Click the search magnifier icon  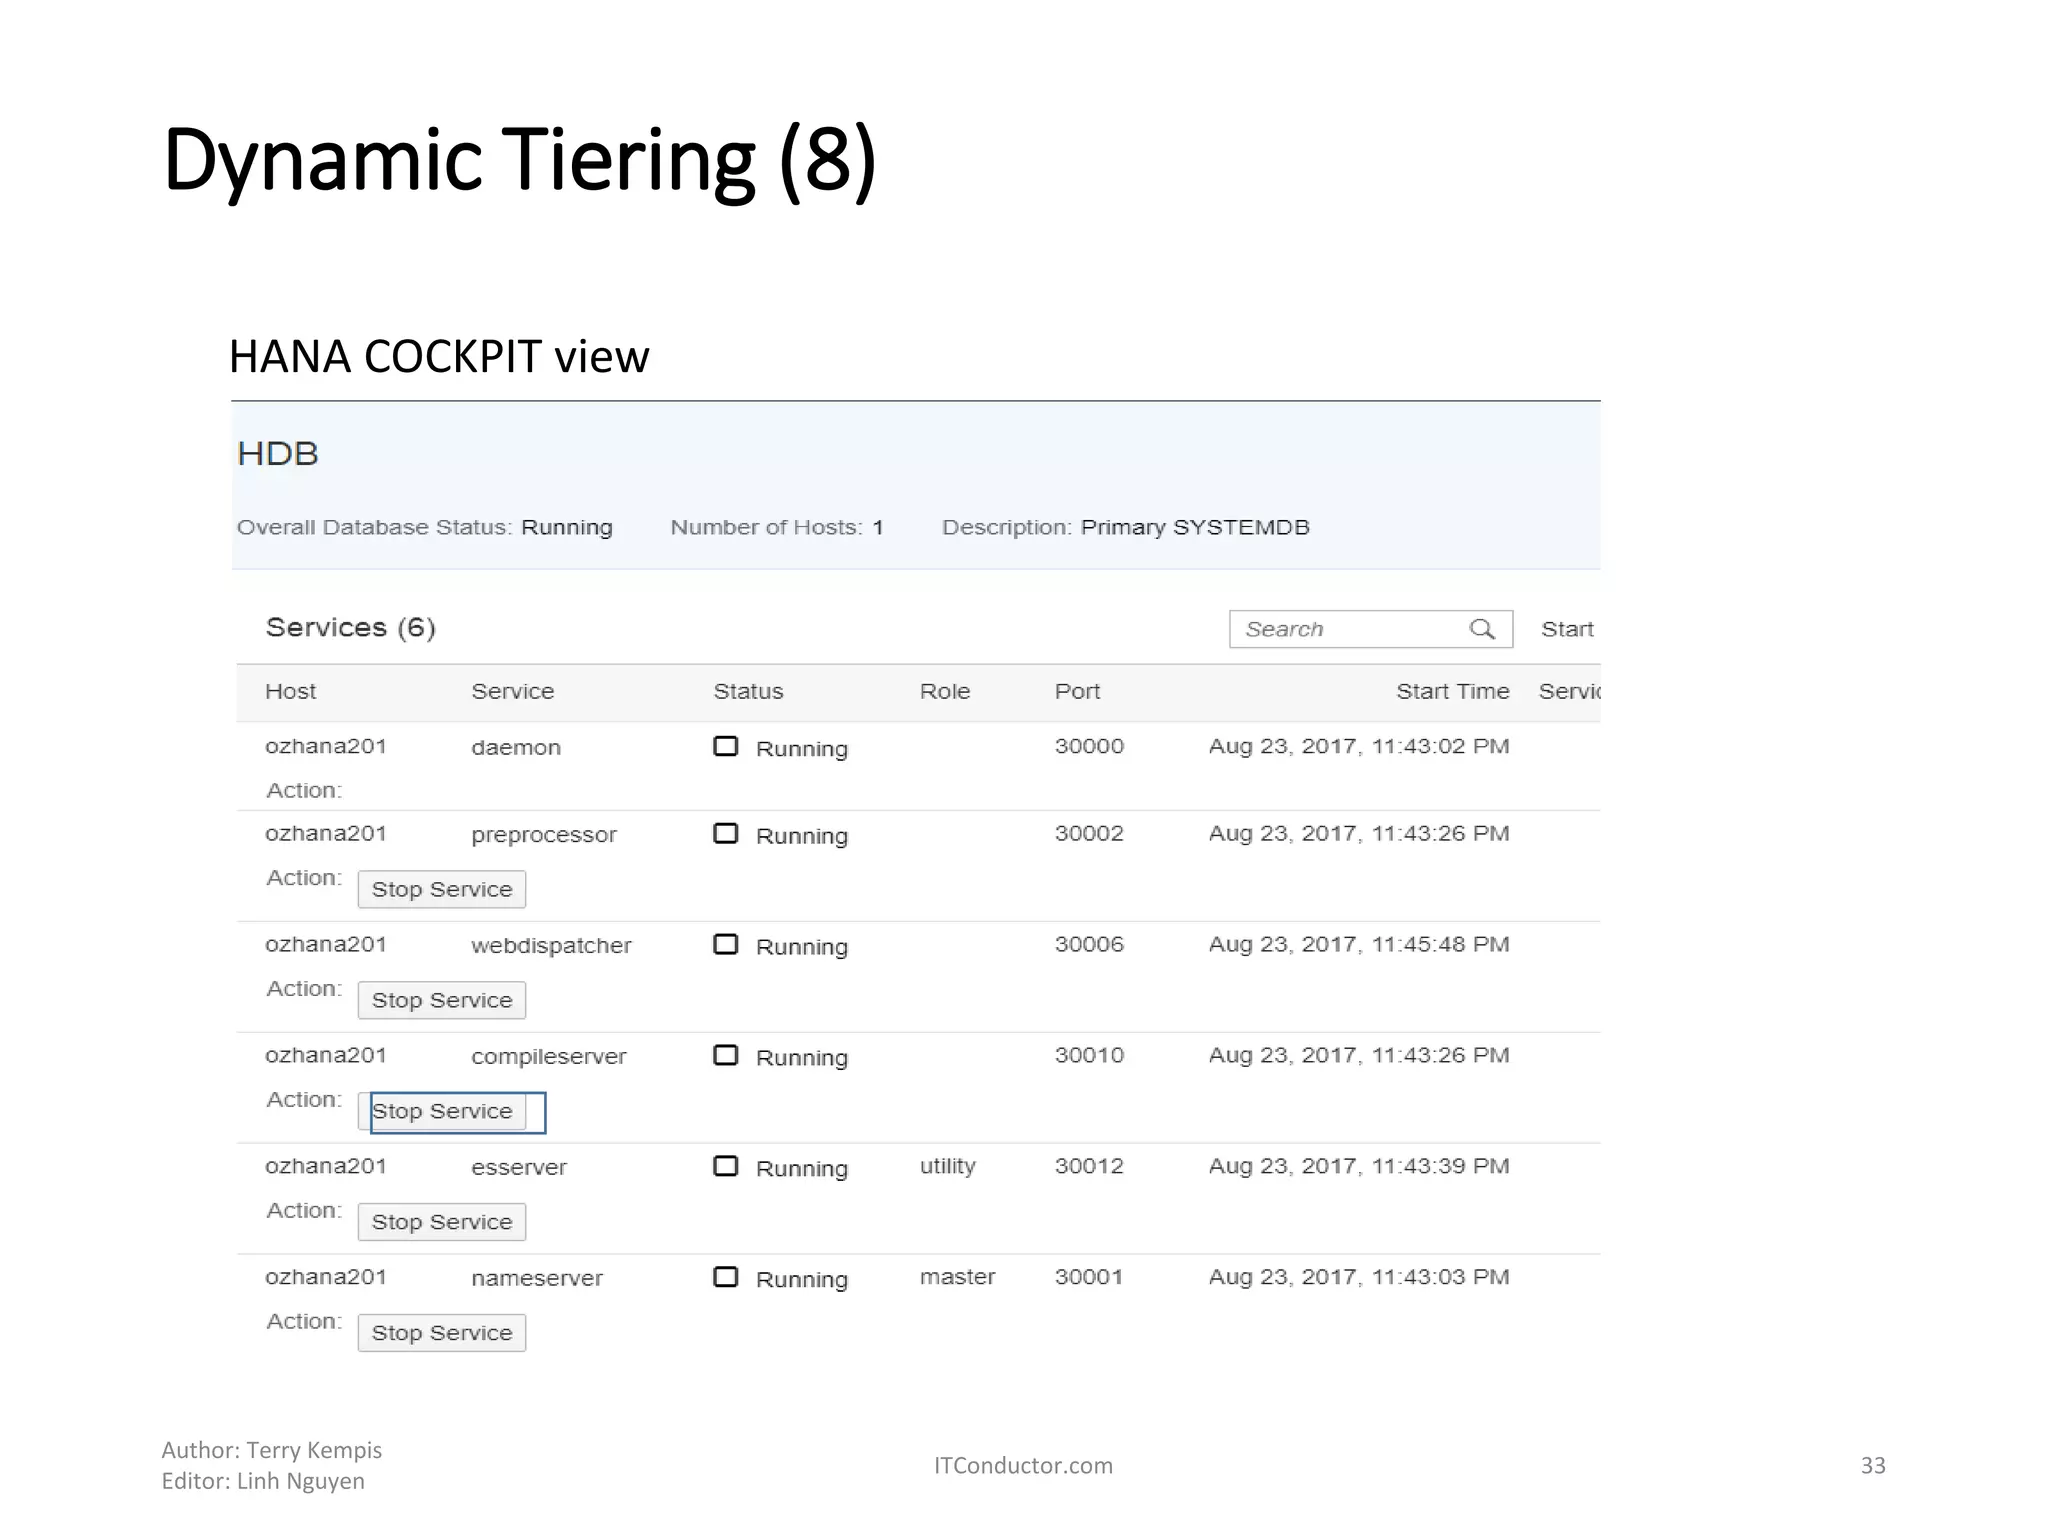coord(1482,629)
